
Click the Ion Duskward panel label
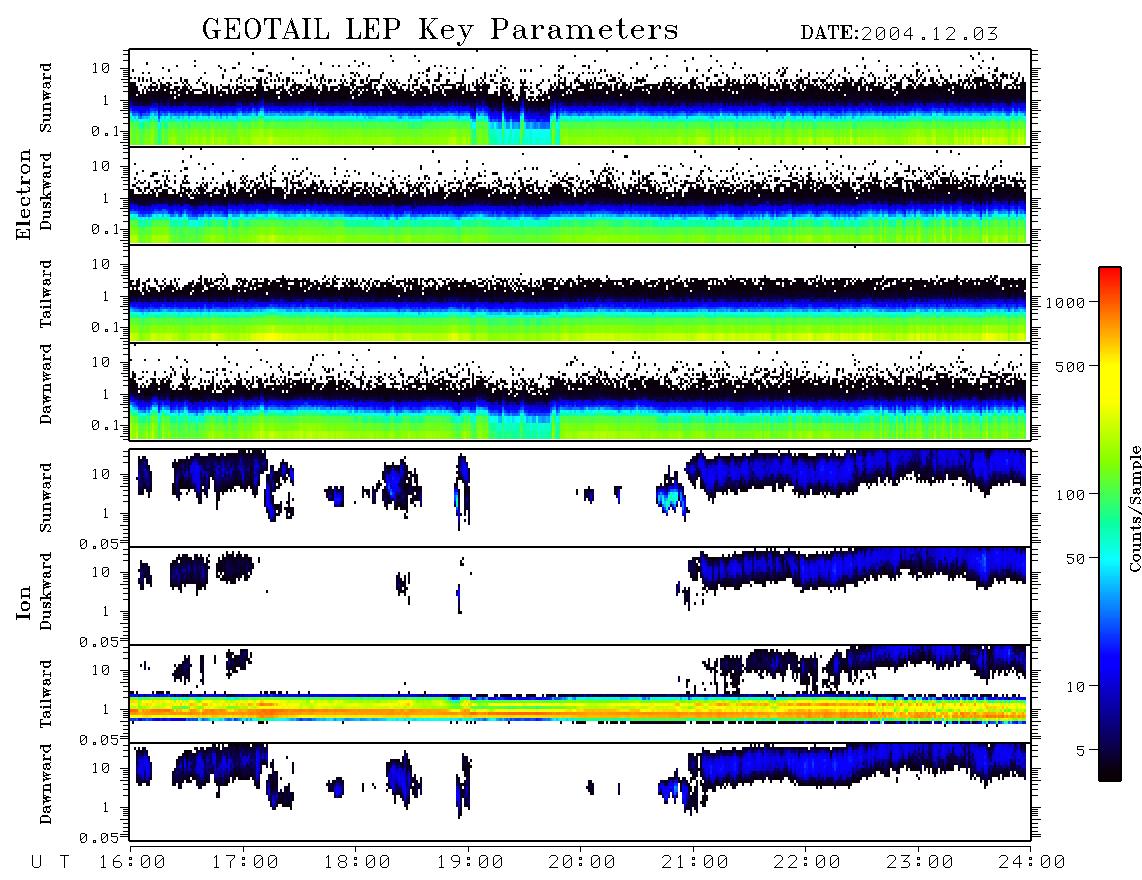(46, 591)
